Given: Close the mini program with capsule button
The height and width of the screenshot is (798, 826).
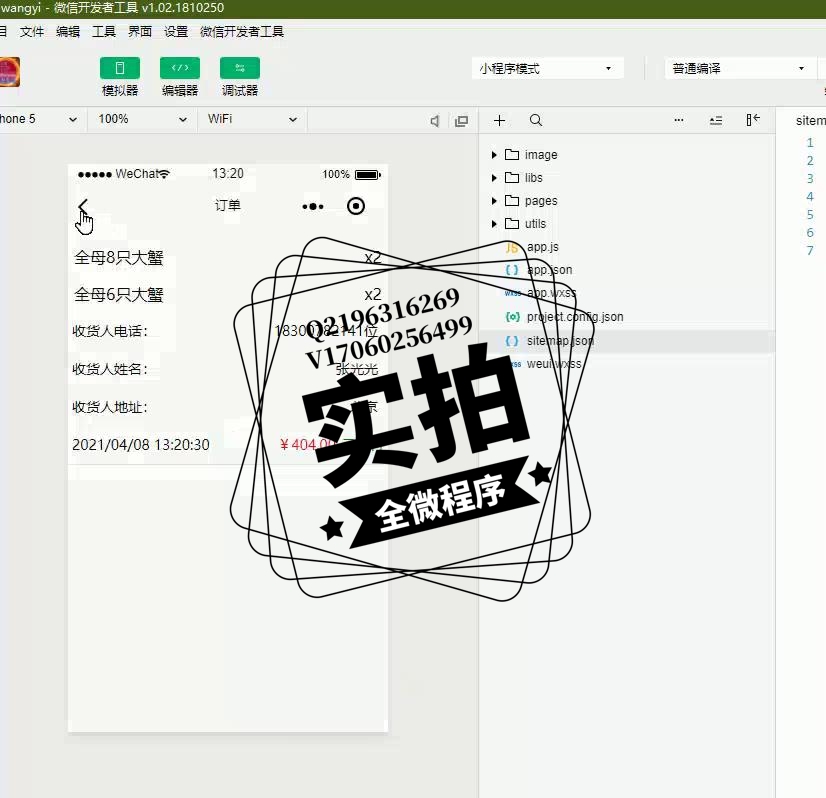Looking at the screenshot, I should pos(356,206).
